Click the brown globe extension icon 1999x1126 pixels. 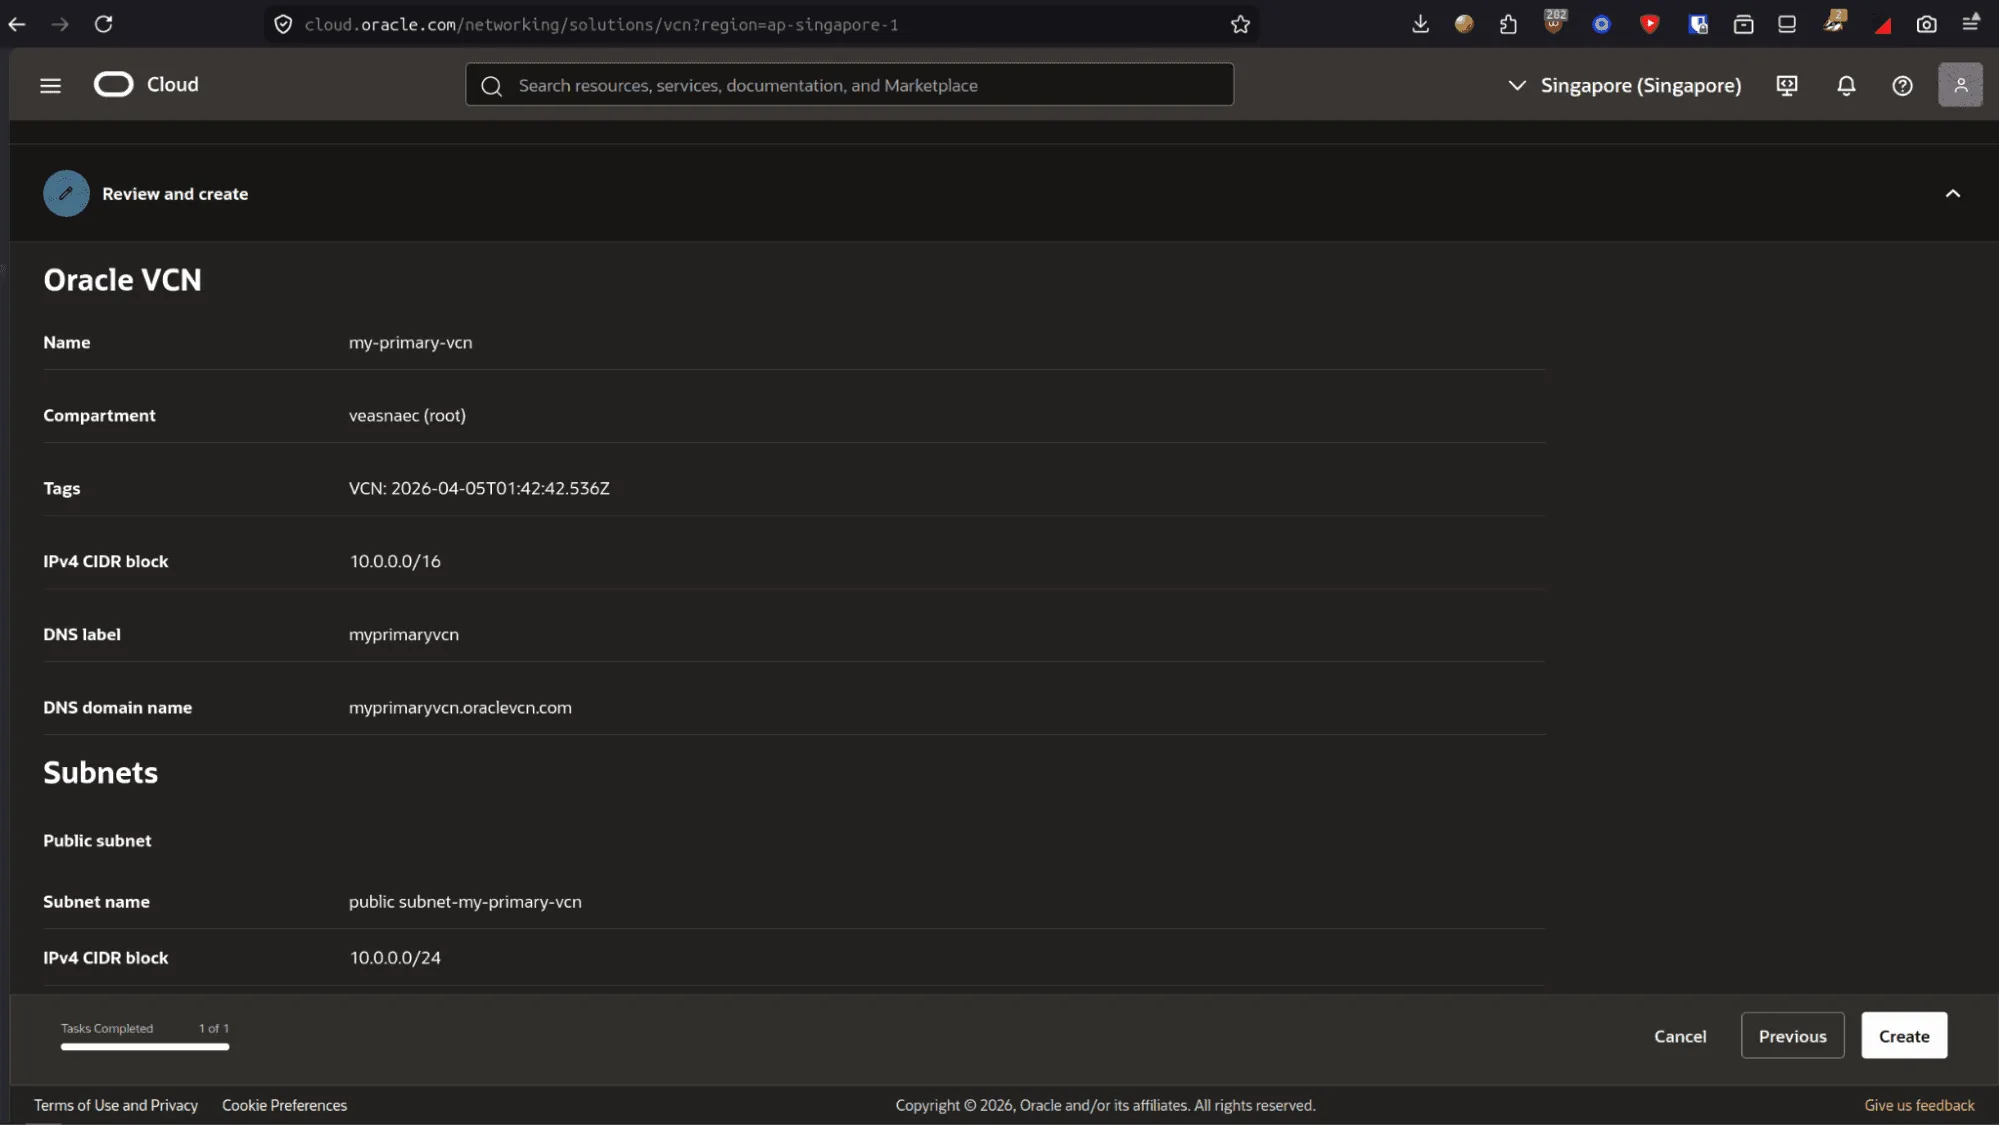[x=1464, y=24]
